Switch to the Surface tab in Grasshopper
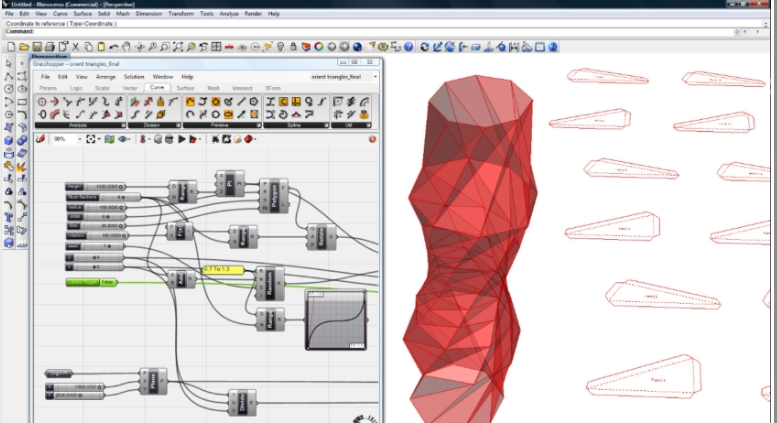Viewport: 777px width, 423px height. 185,88
